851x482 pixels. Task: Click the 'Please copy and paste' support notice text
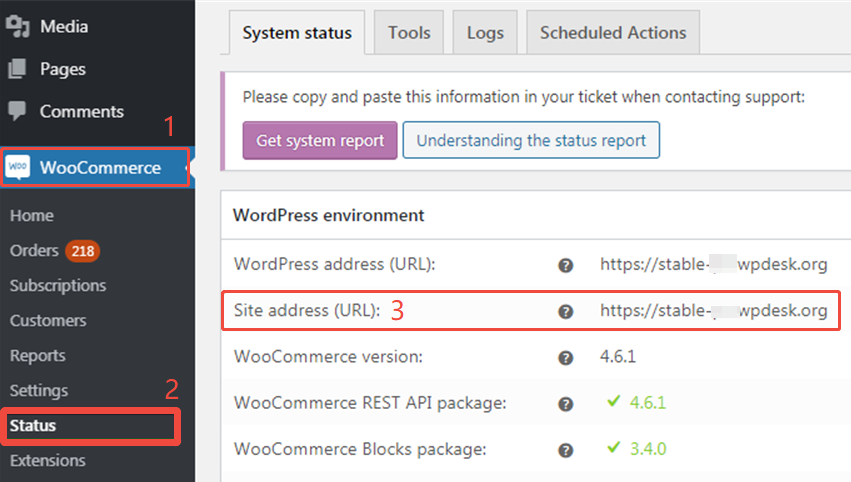tap(524, 97)
